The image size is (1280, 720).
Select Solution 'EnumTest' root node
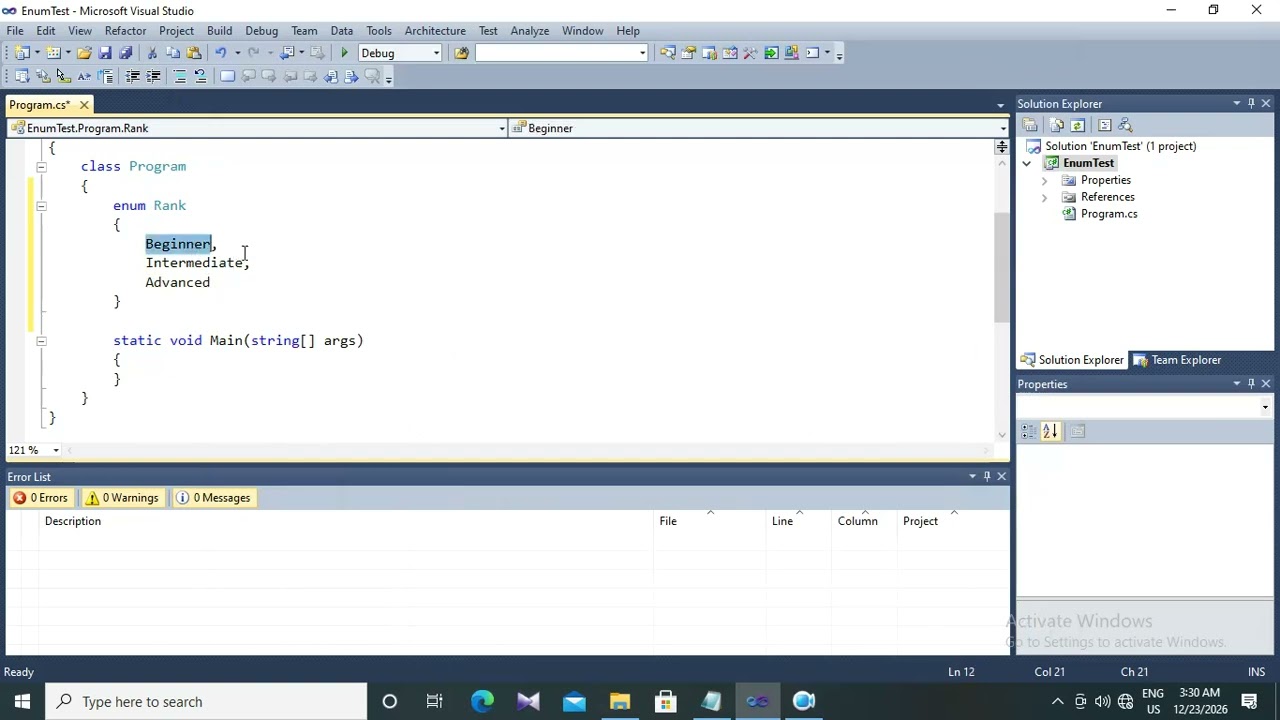[1120, 146]
